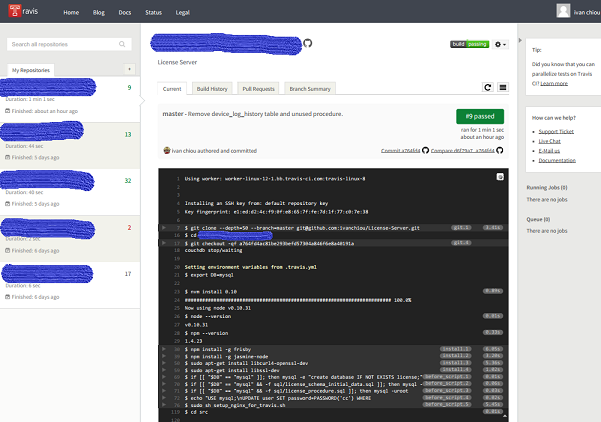
Task: Open the settings gear dropdown
Action: [x=500, y=44]
